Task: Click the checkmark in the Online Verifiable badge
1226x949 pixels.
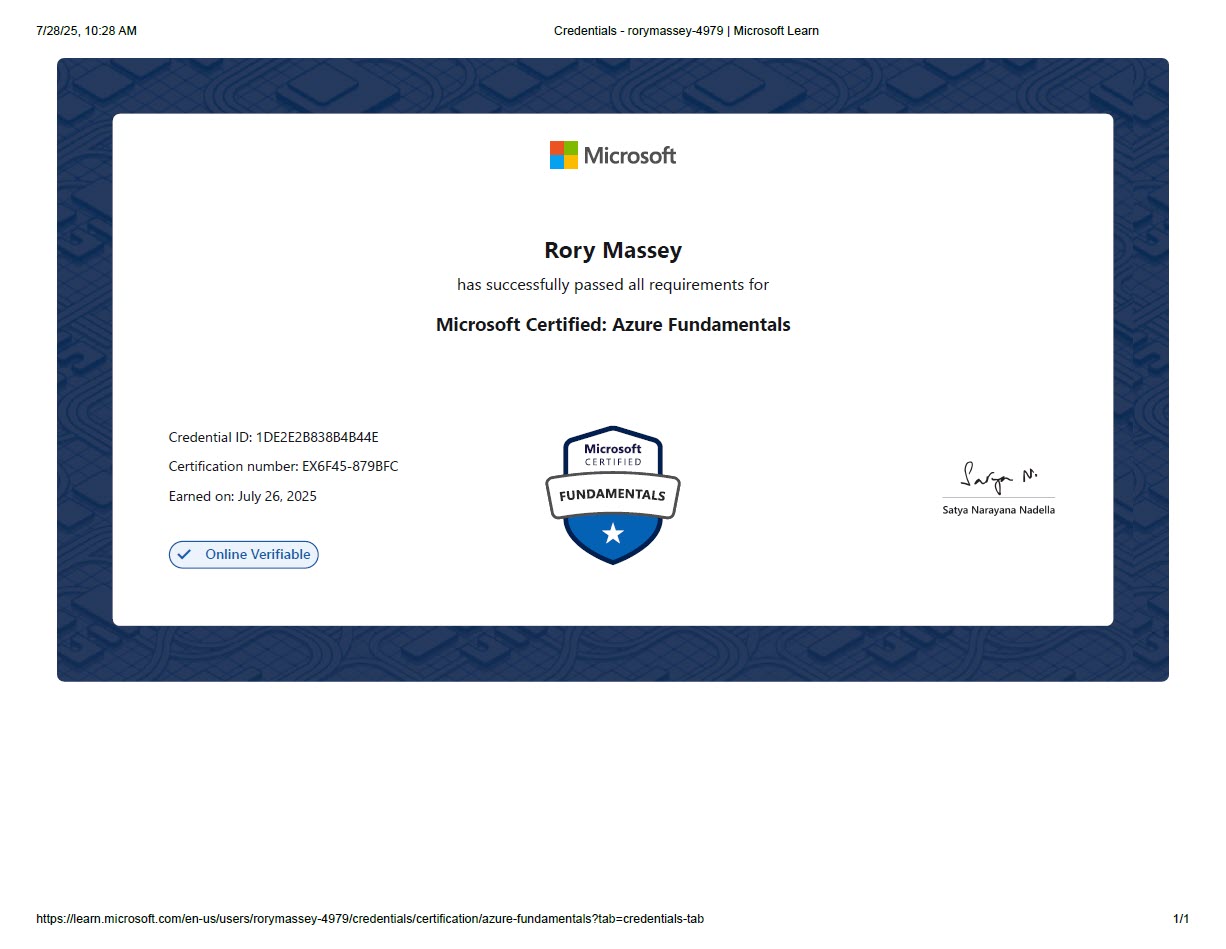Action: pyautogui.click(x=184, y=555)
